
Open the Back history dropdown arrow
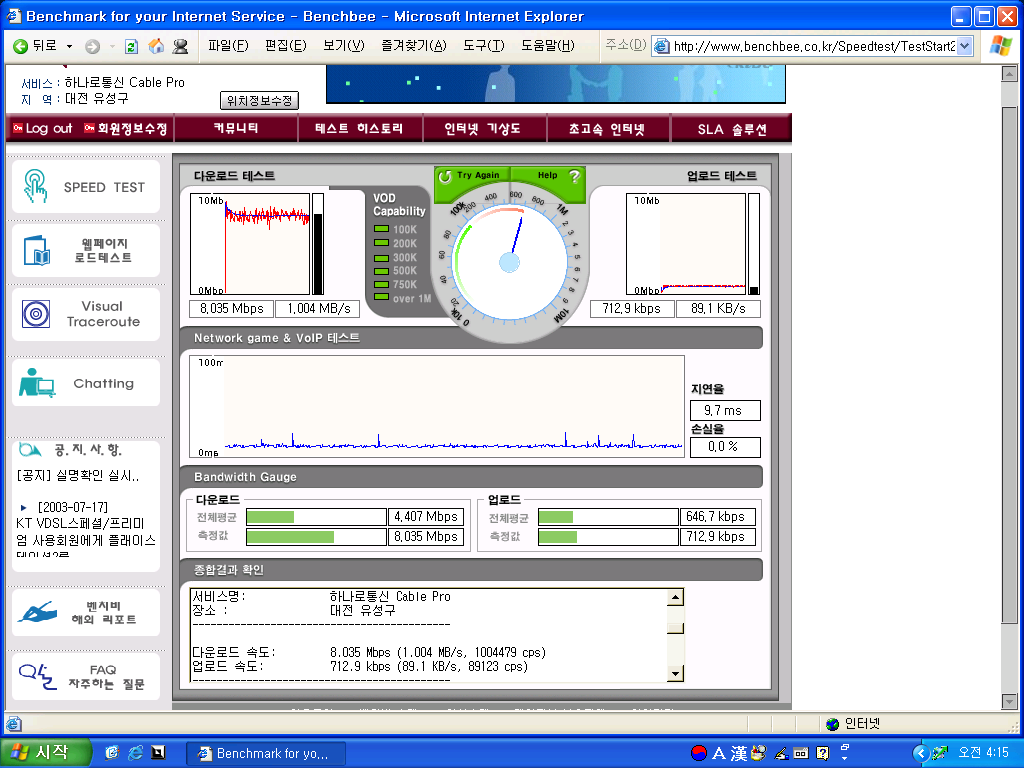point(69,46)
